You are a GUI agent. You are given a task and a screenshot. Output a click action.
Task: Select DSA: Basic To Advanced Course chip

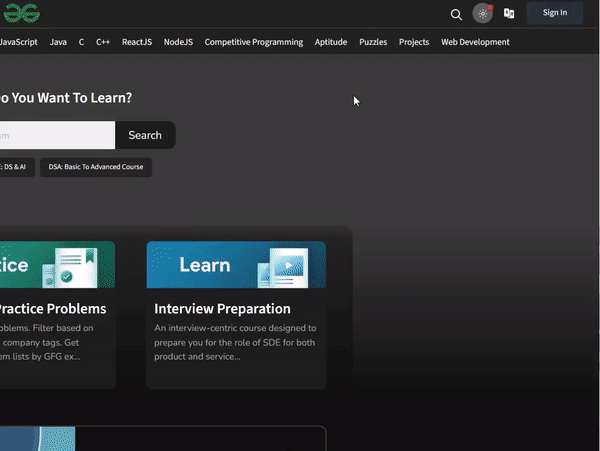pyautogui.click(x=96, y=167)
